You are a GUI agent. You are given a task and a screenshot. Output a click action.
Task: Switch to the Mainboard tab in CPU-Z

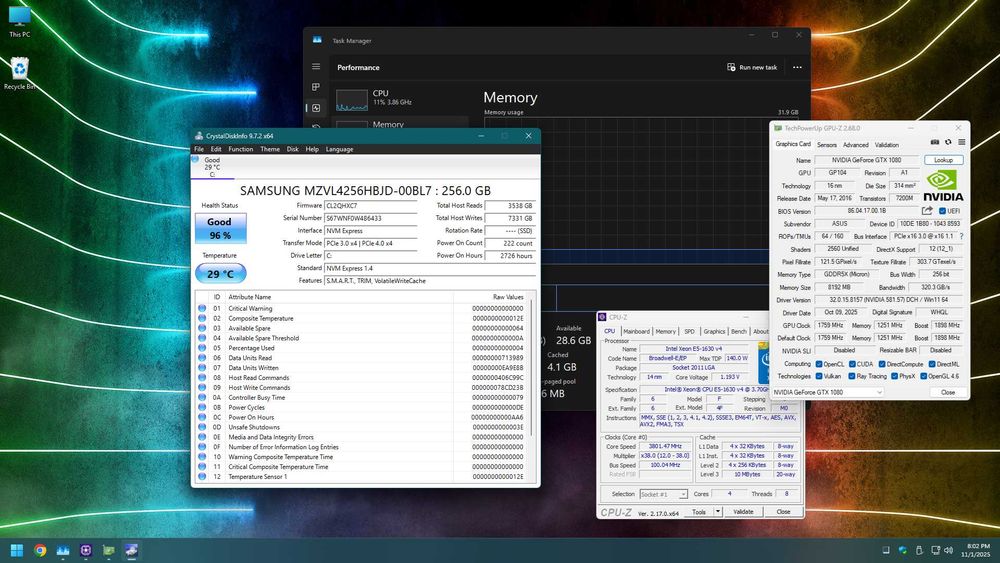[636, 332]
